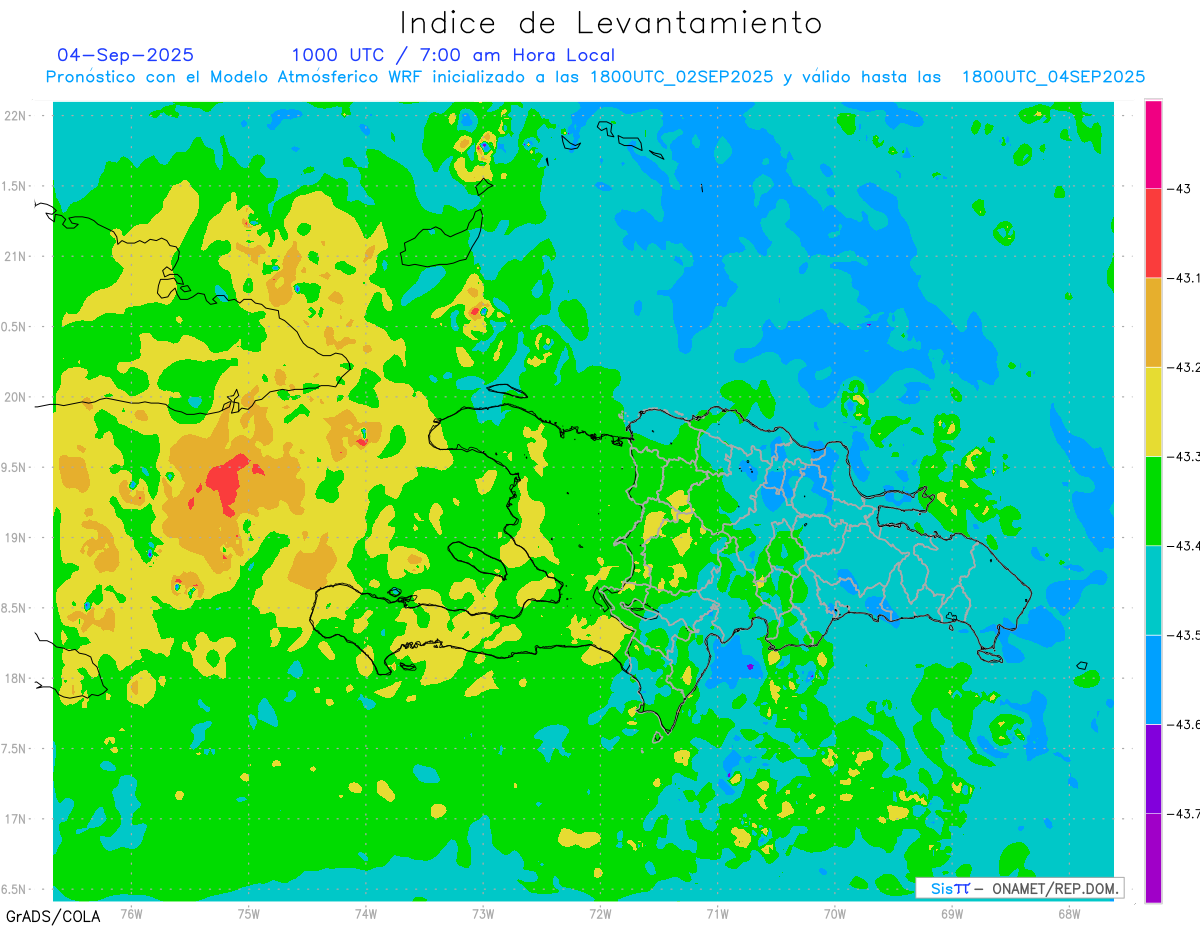Click the 18N latitude axis label
Viewport: 1200px width, 927px height.
pyautogui.click(x=16, y=679)
